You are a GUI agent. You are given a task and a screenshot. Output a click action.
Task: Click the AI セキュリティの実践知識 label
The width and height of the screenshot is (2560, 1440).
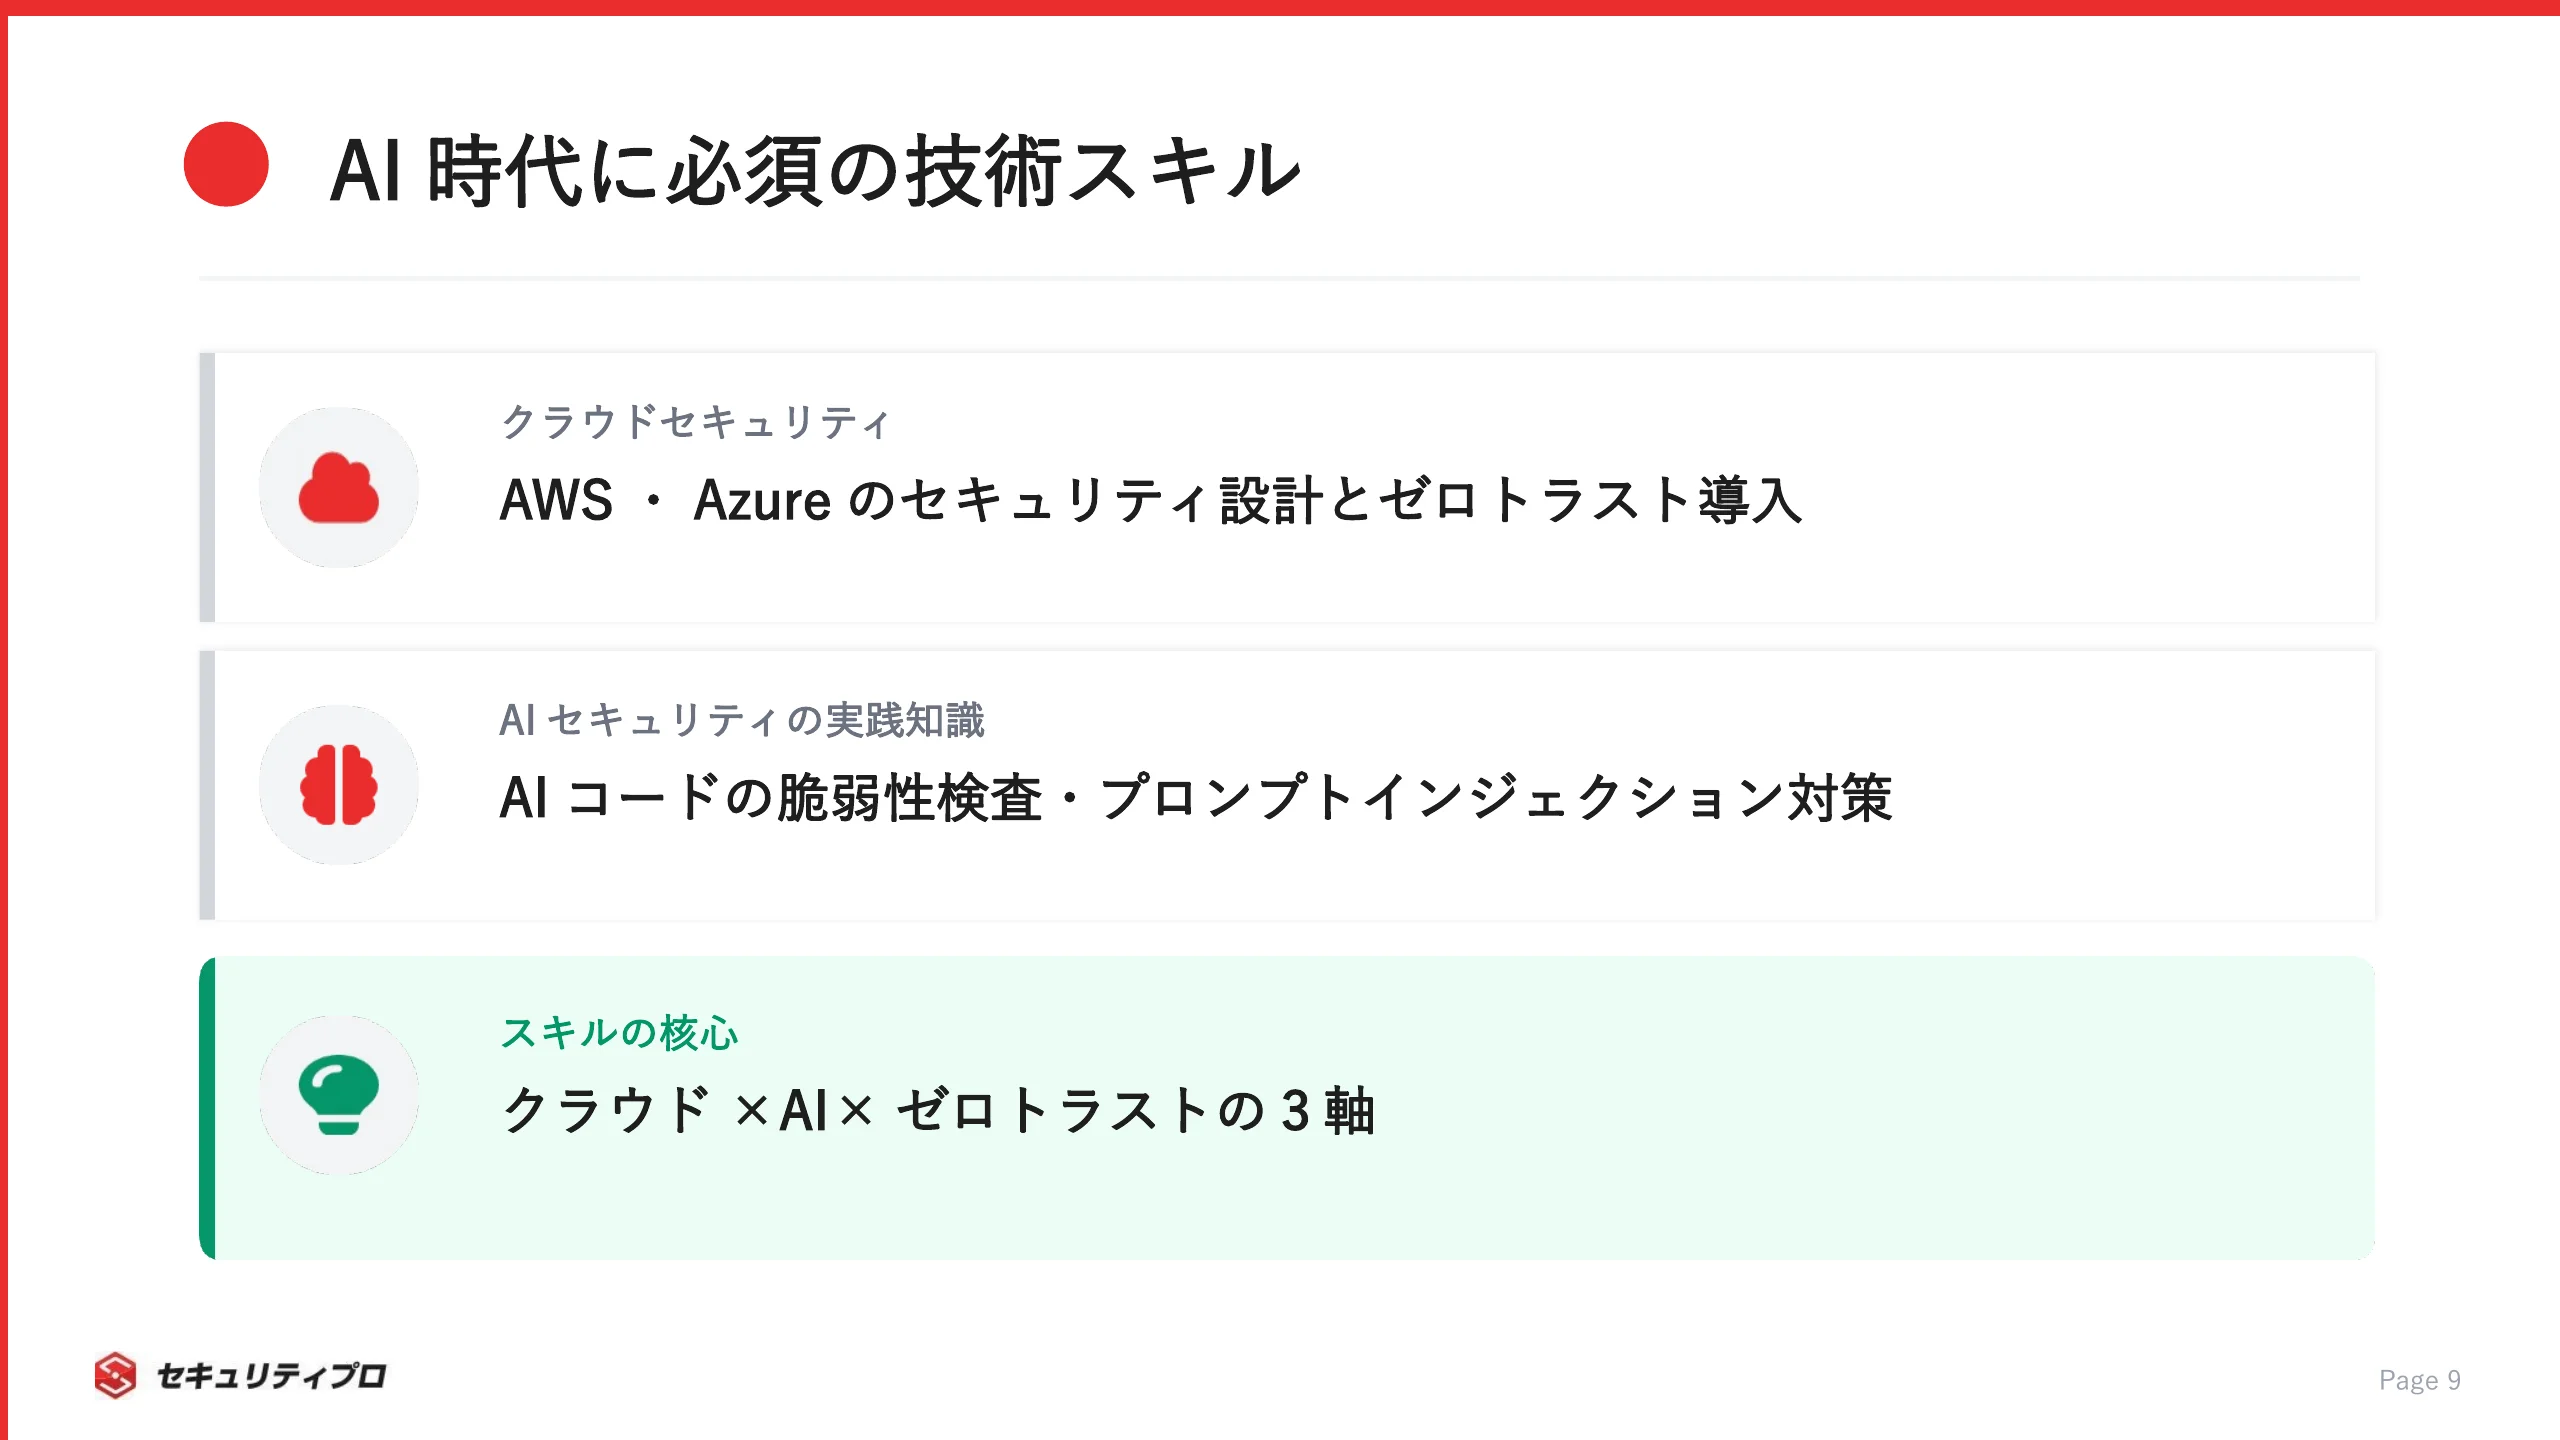pos(742,720)
